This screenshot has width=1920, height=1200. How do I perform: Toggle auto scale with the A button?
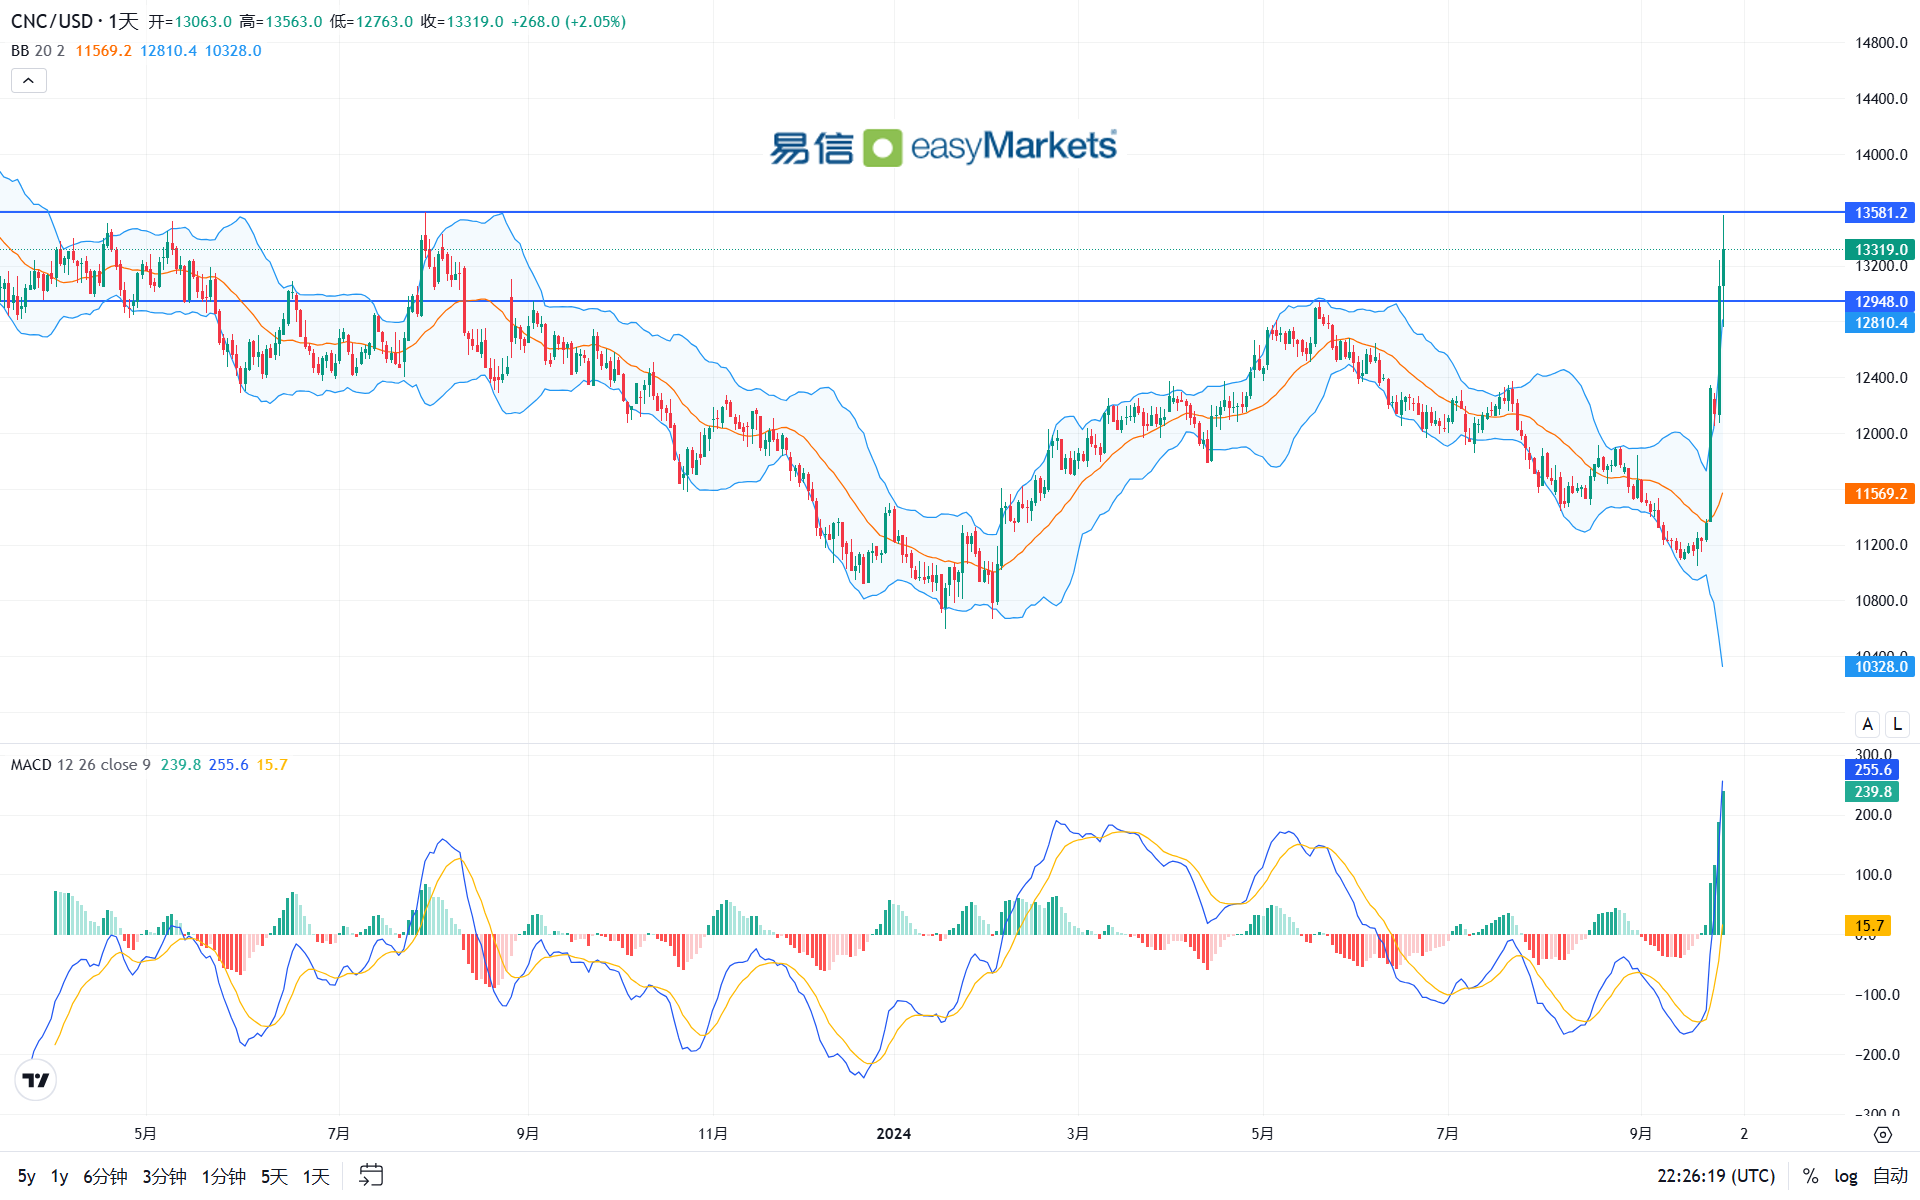(x=1867, y=724)
